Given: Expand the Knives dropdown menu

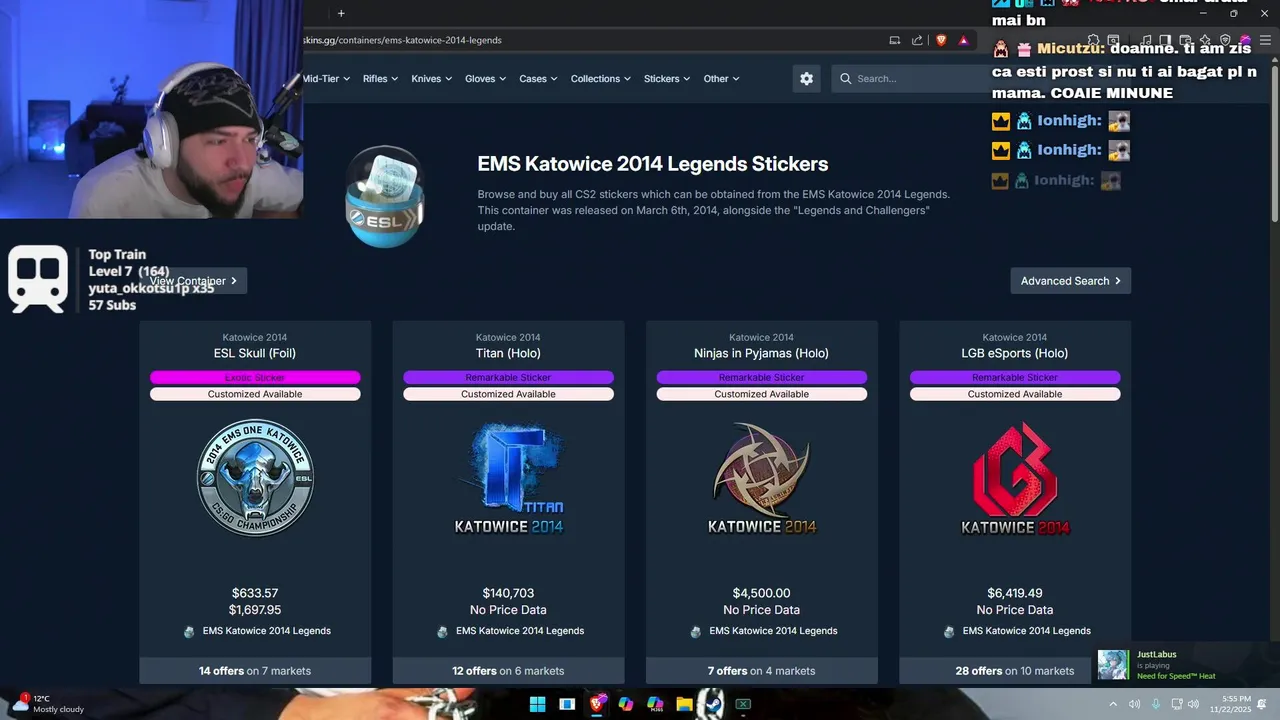Looking at the screenshot, I should 432,79.
